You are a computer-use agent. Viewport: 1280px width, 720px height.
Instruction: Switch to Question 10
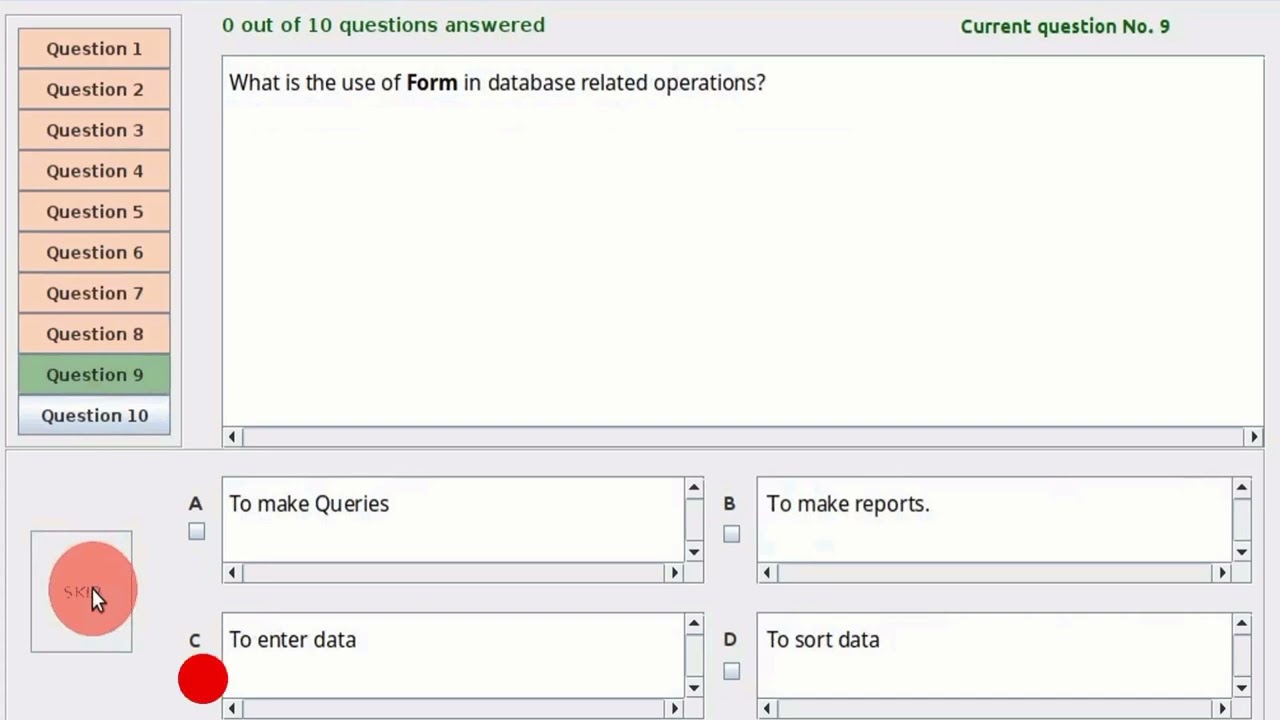(94, 416)
